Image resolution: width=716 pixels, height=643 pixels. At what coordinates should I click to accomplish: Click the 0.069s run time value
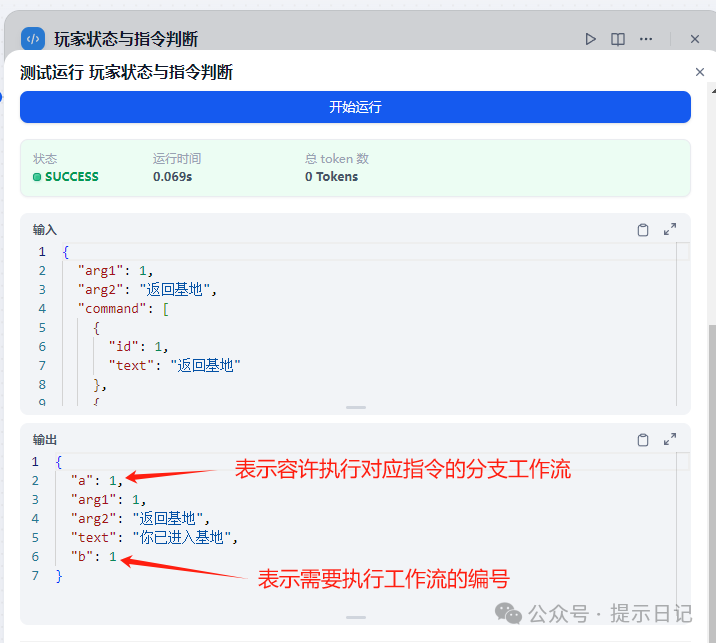click(x=173, y=177)
